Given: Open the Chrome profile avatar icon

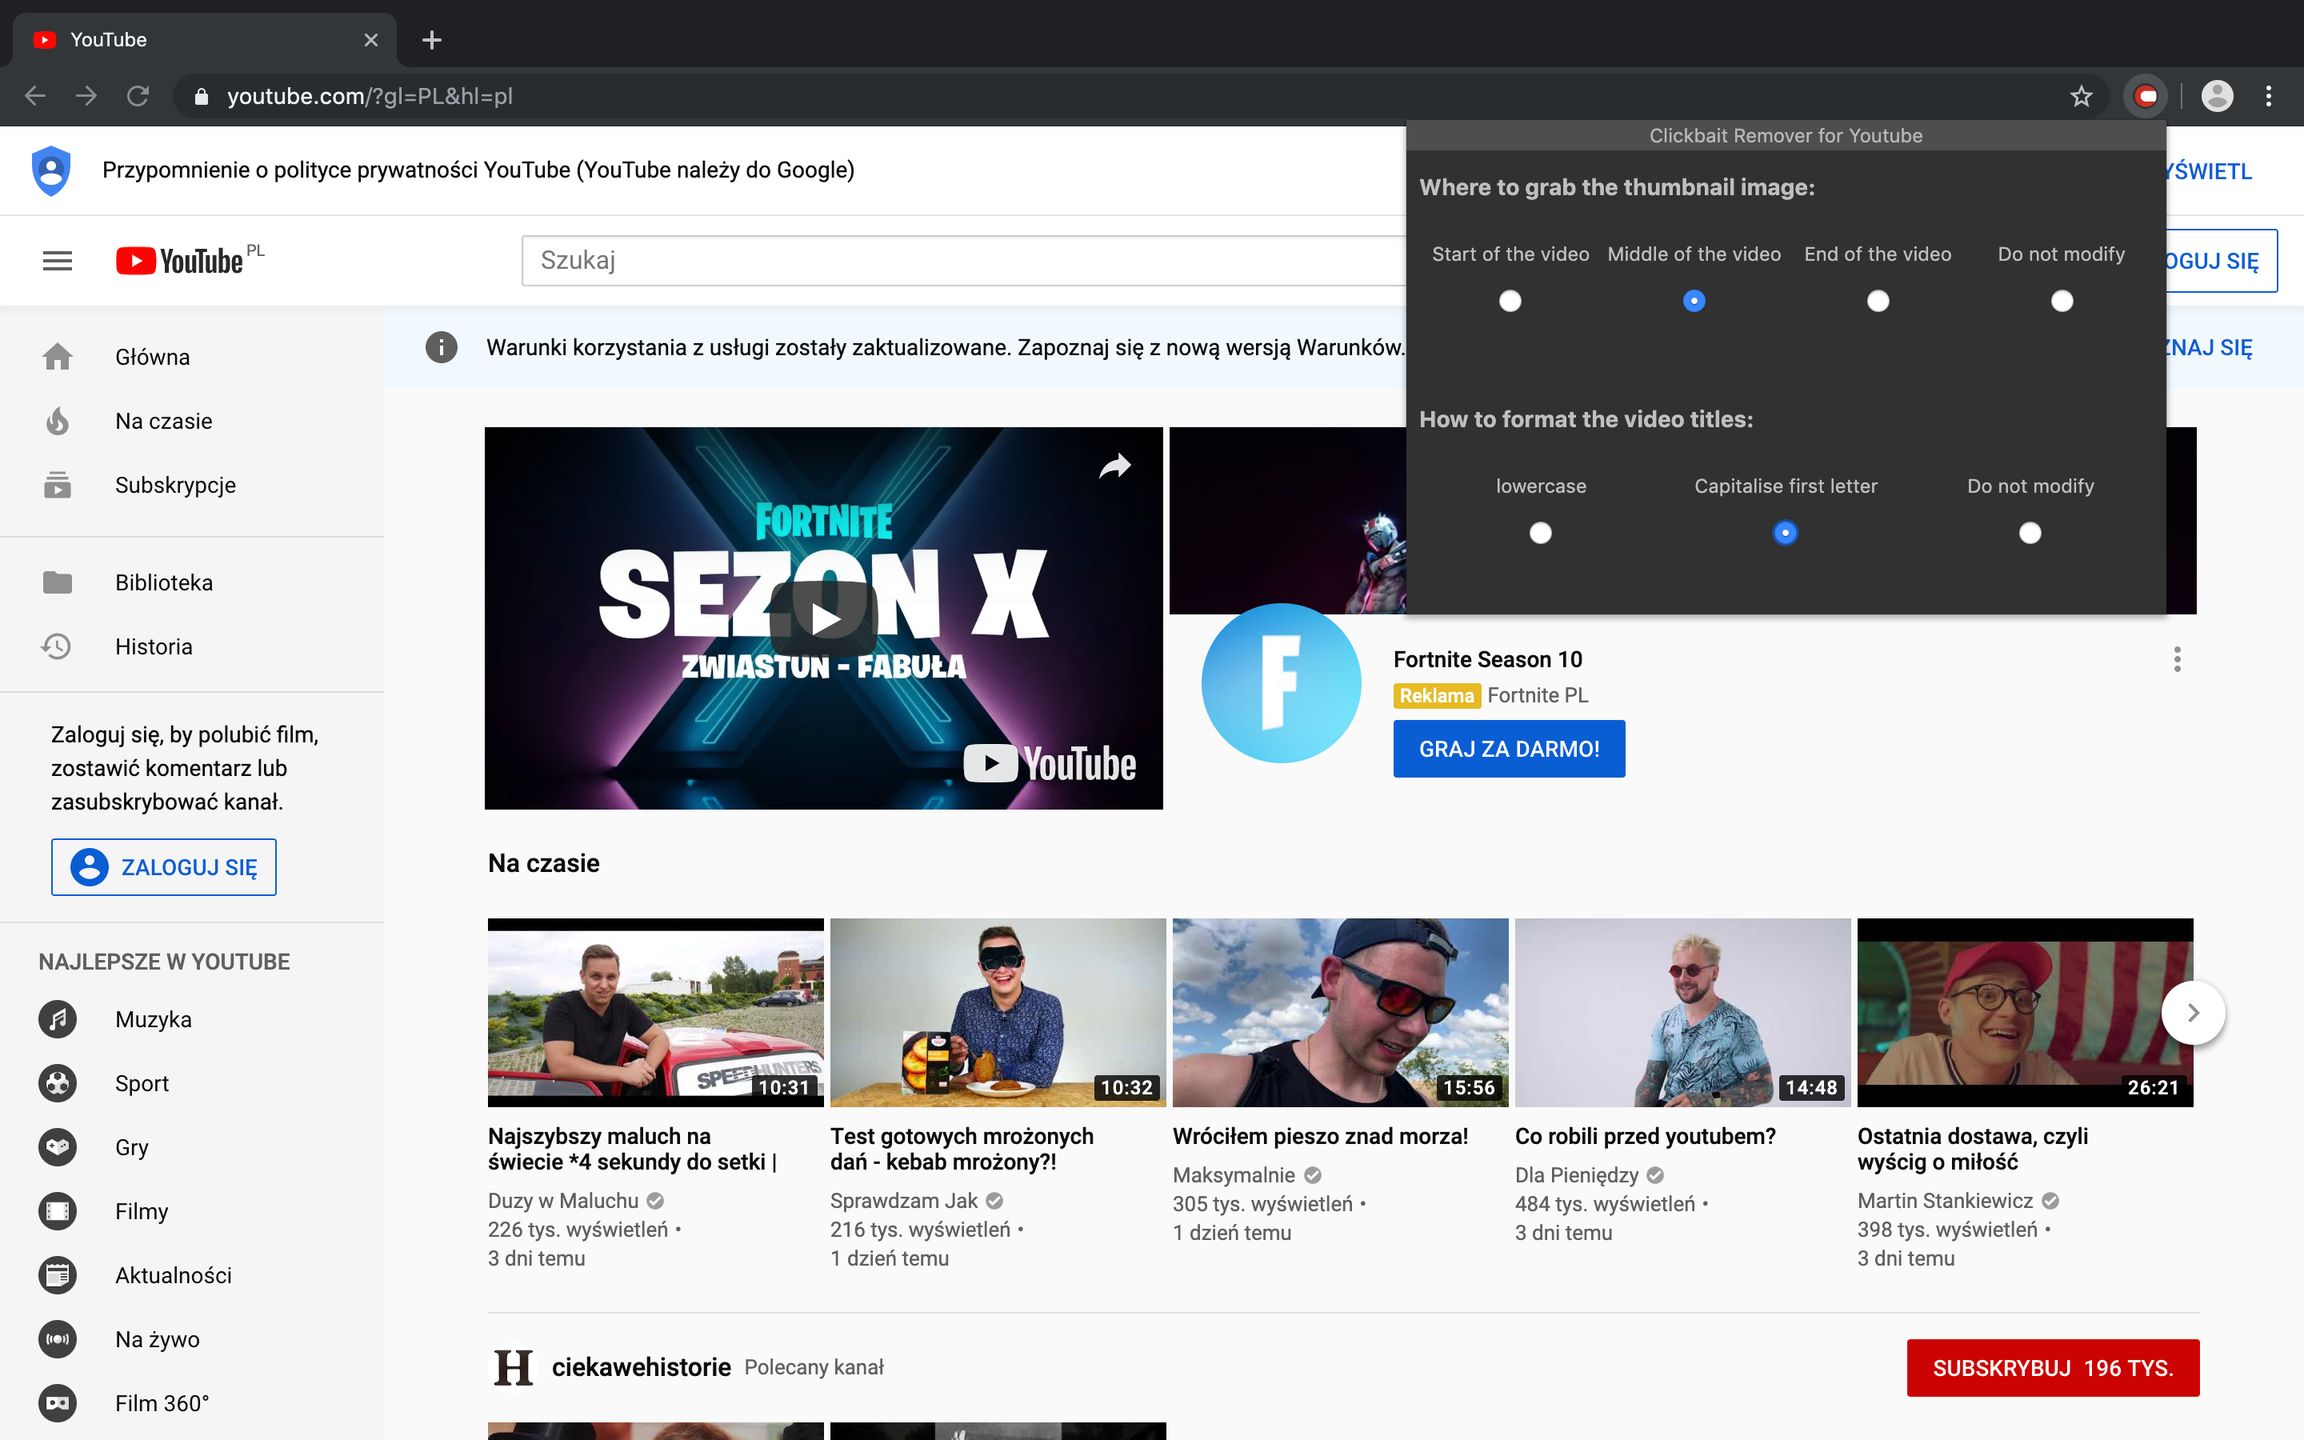Looking at the screenshot, I should [2217, 96].
